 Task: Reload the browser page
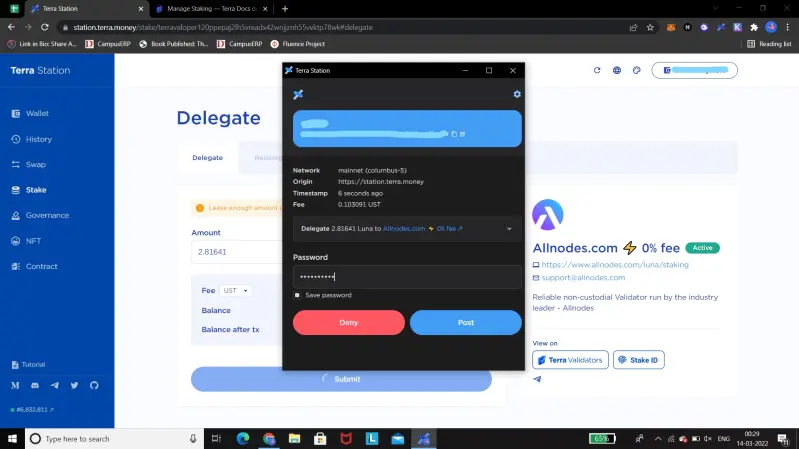(x=45, y=28)
